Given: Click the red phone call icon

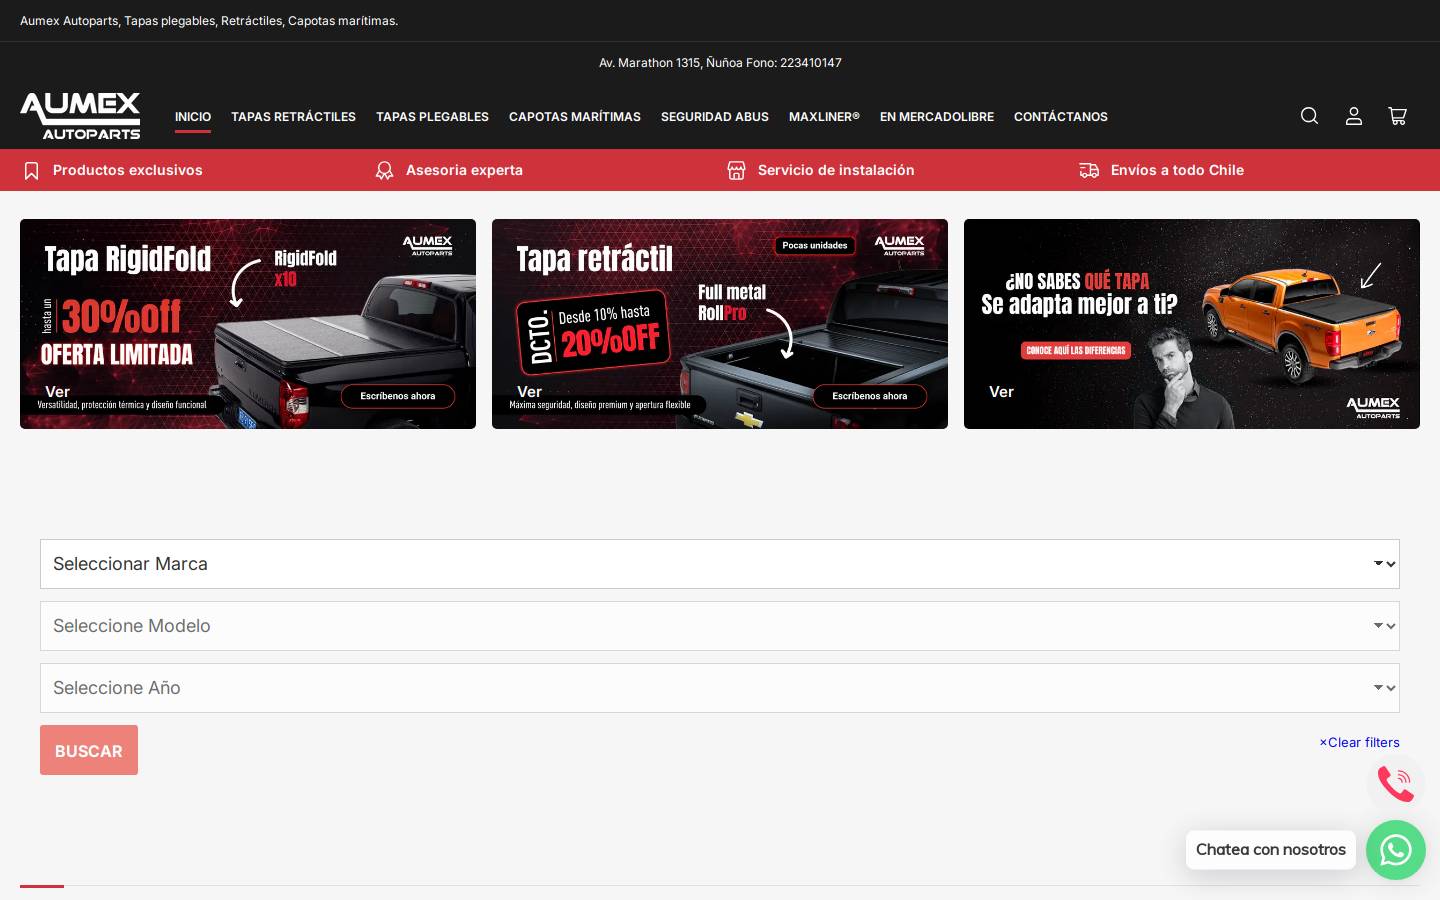Looking at the screenshot, I should tap(1396, 784).
